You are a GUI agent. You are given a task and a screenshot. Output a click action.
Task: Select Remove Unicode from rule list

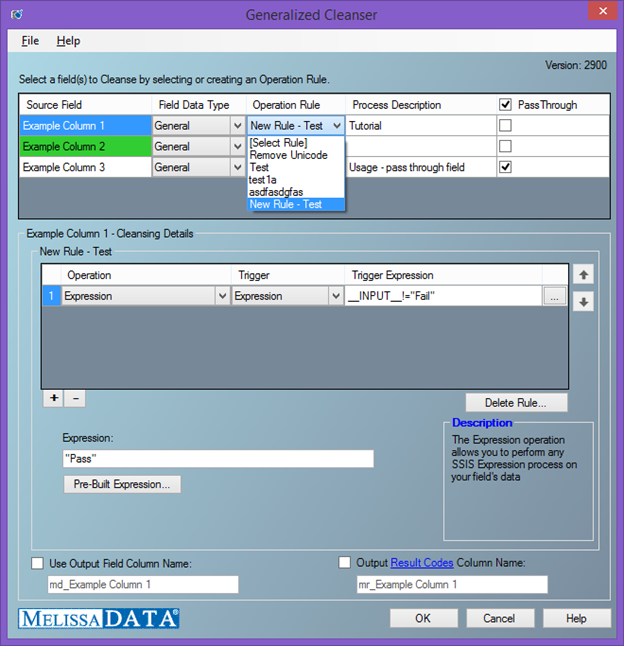pos(288,155)
